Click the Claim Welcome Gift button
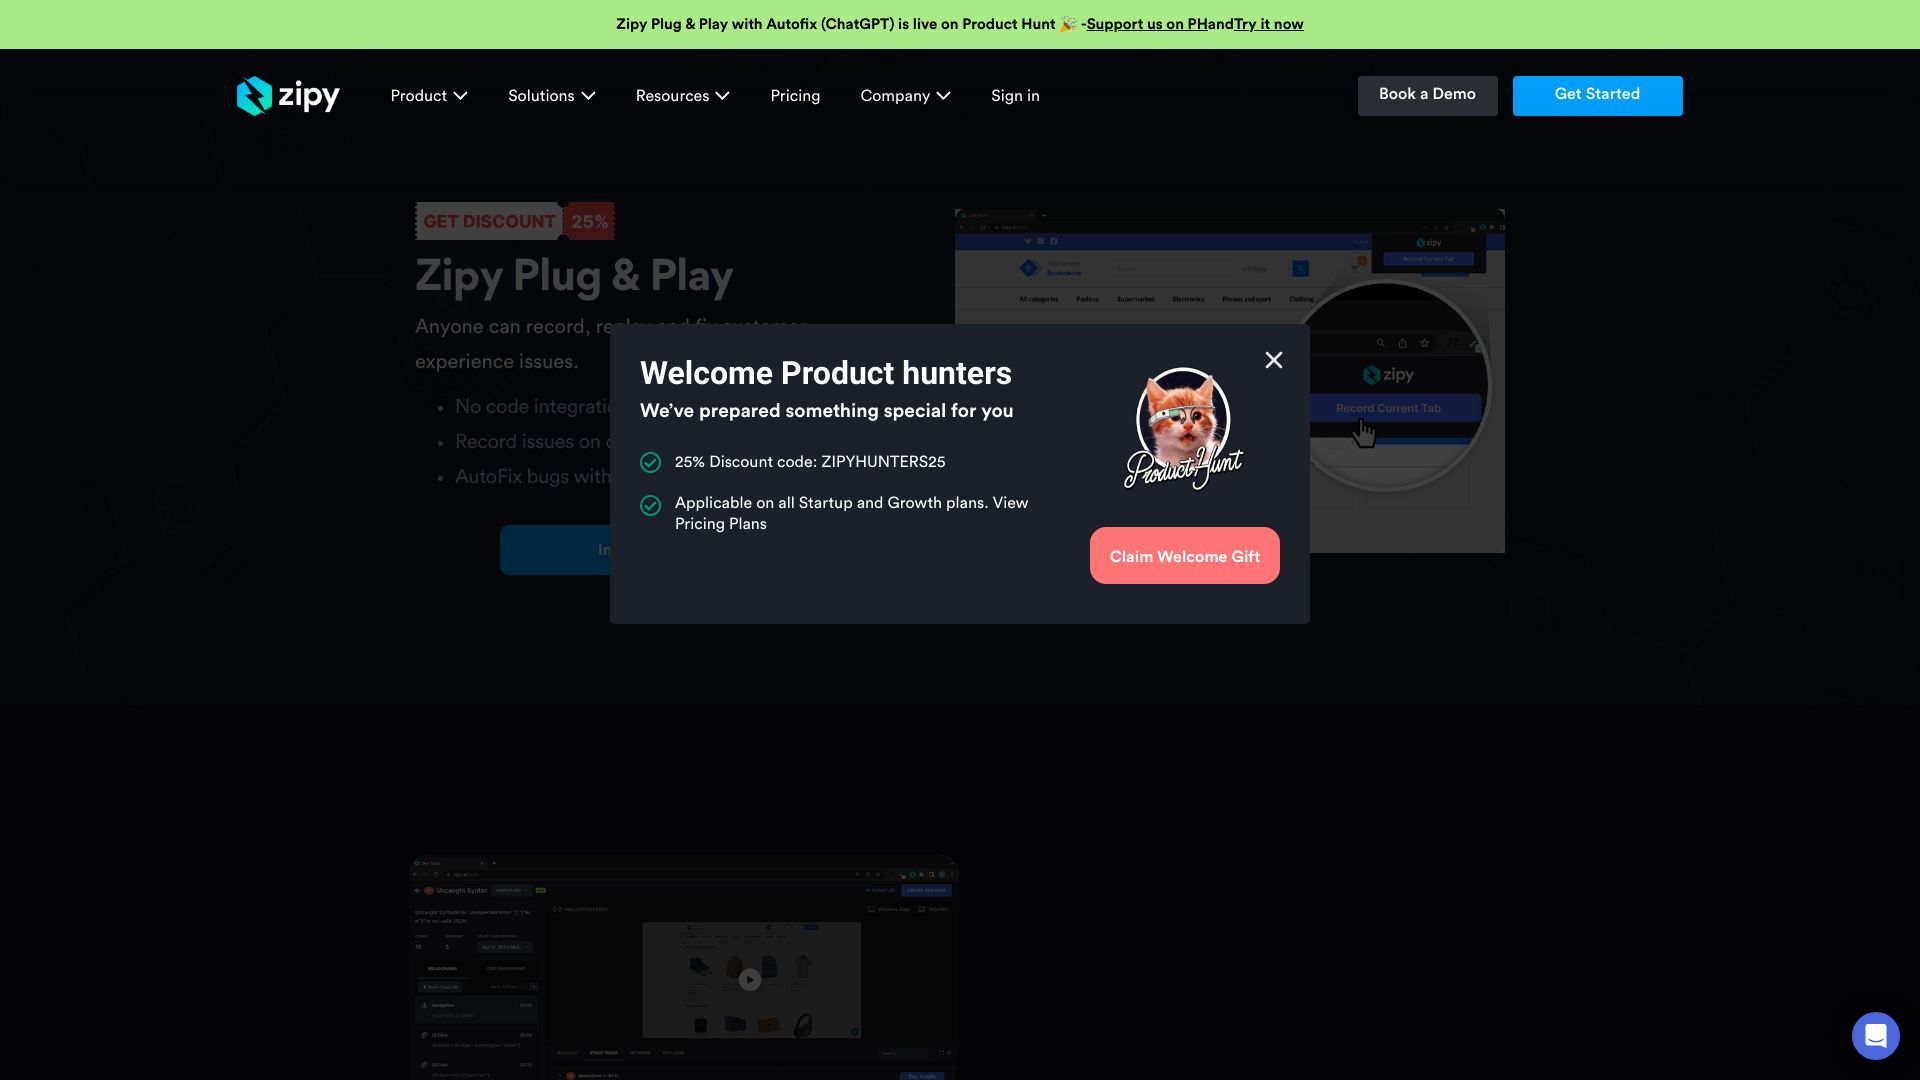This screenshot has width=1920, height=1080. [1184, 556]
